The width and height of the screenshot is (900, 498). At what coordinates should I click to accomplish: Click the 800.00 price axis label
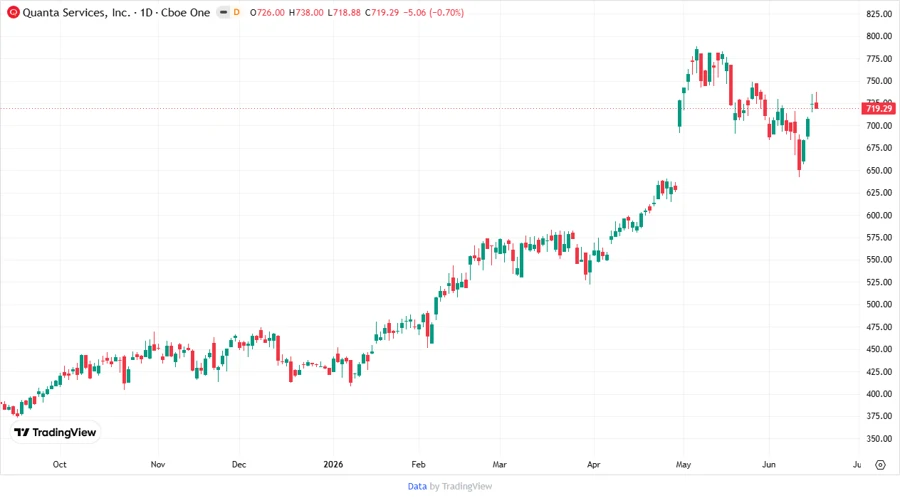[879, 36]
